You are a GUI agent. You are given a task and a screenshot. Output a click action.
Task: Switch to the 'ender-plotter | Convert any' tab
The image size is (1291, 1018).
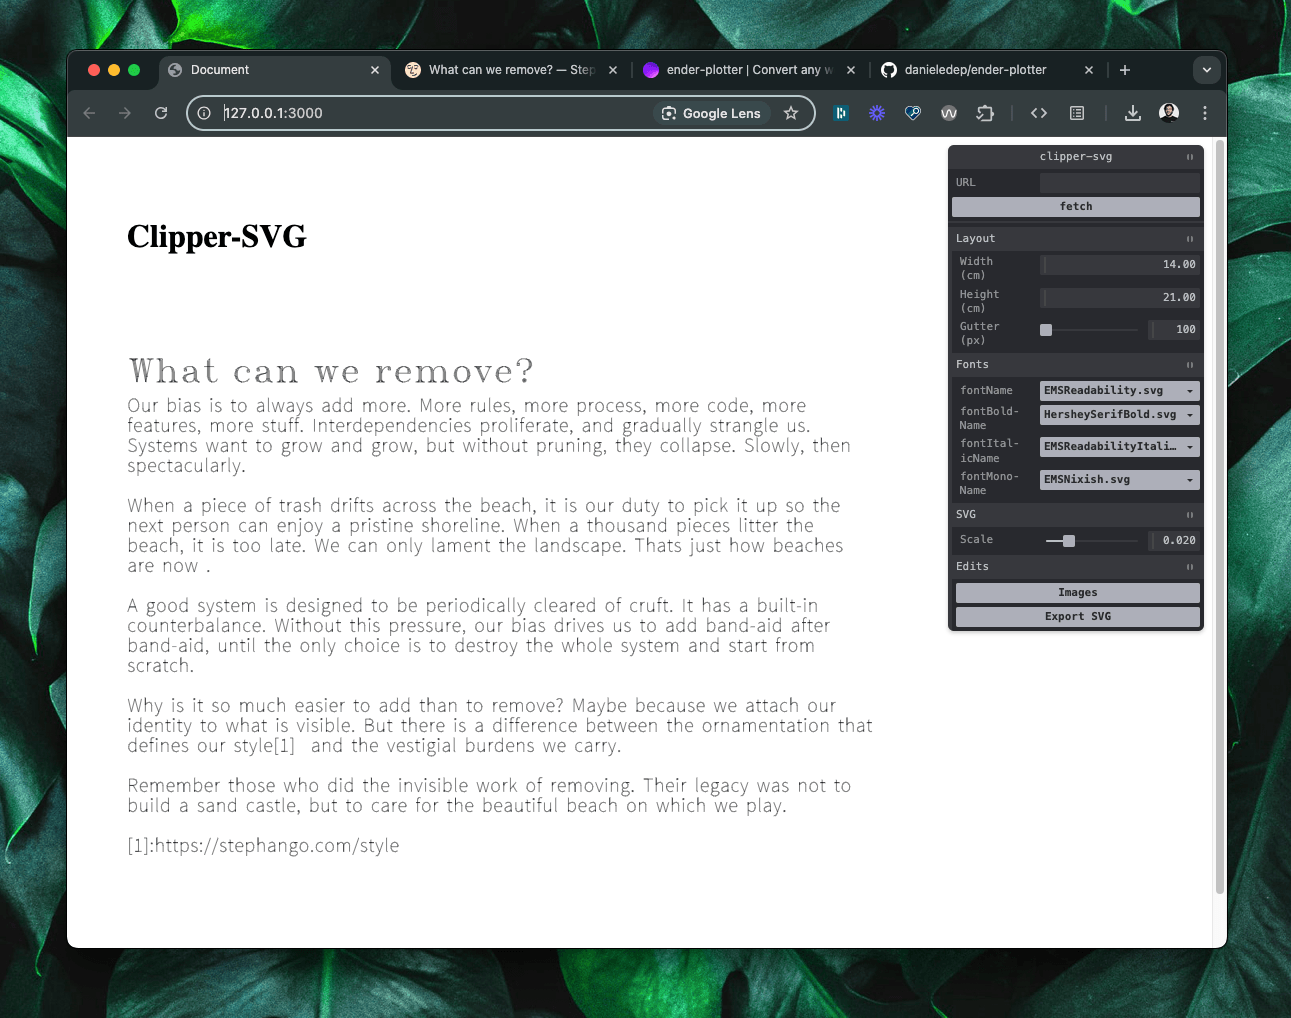(749, 70)
